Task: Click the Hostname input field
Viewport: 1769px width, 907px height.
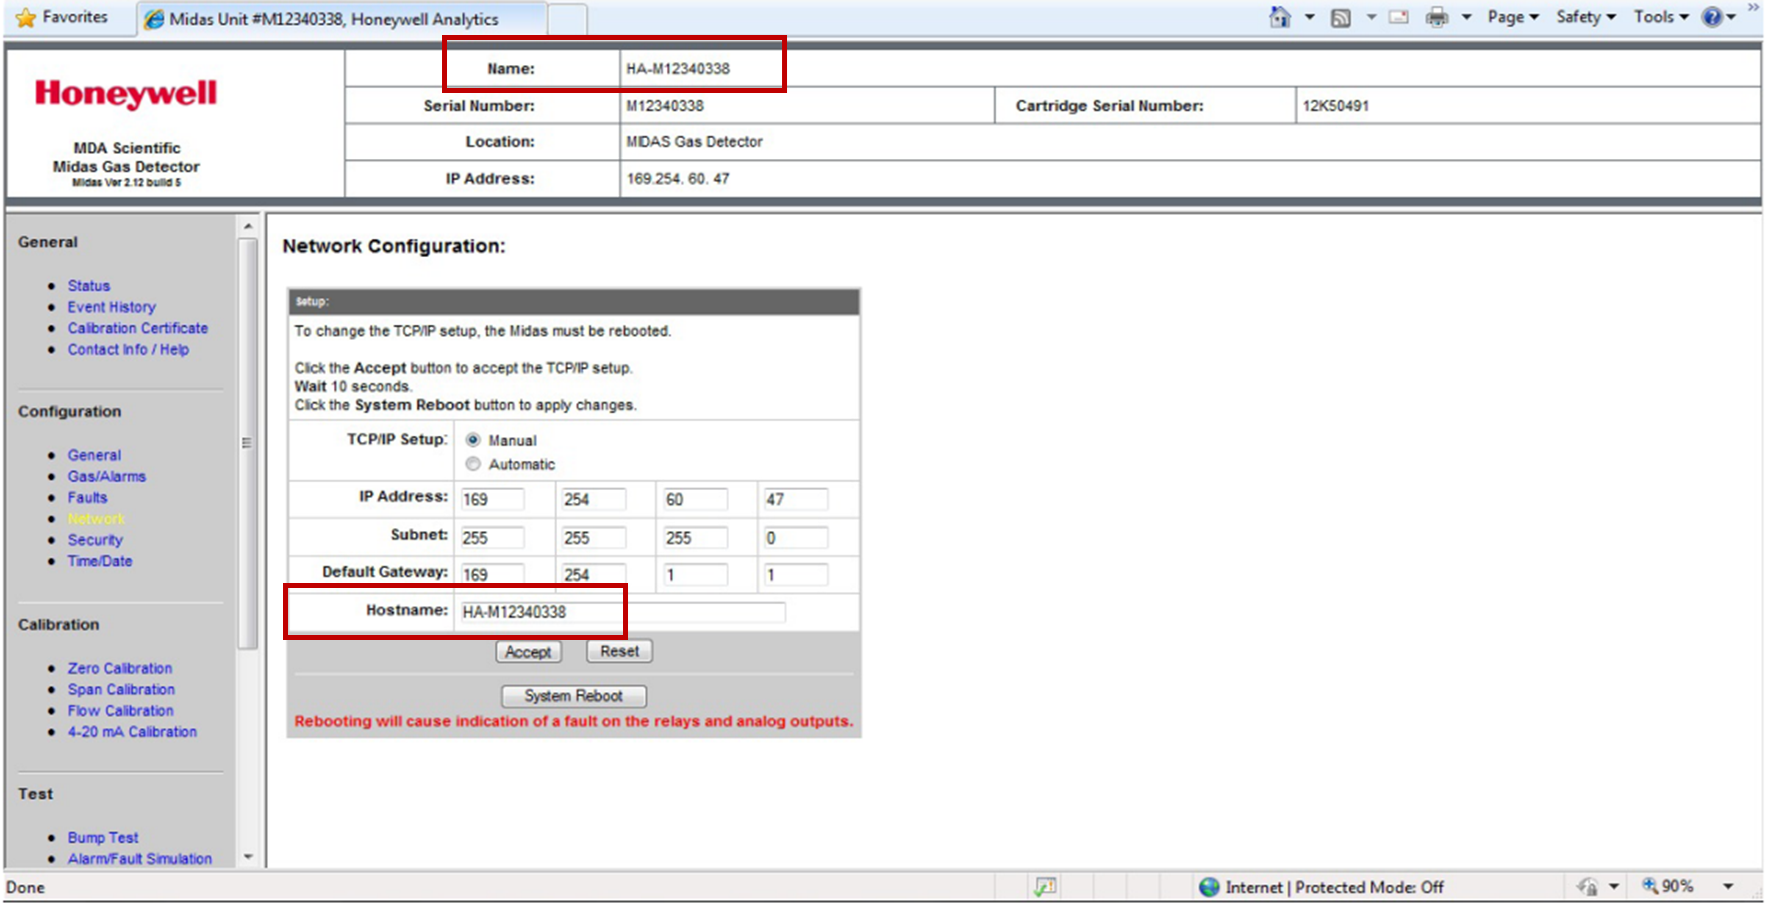Action: click(622, 612)
